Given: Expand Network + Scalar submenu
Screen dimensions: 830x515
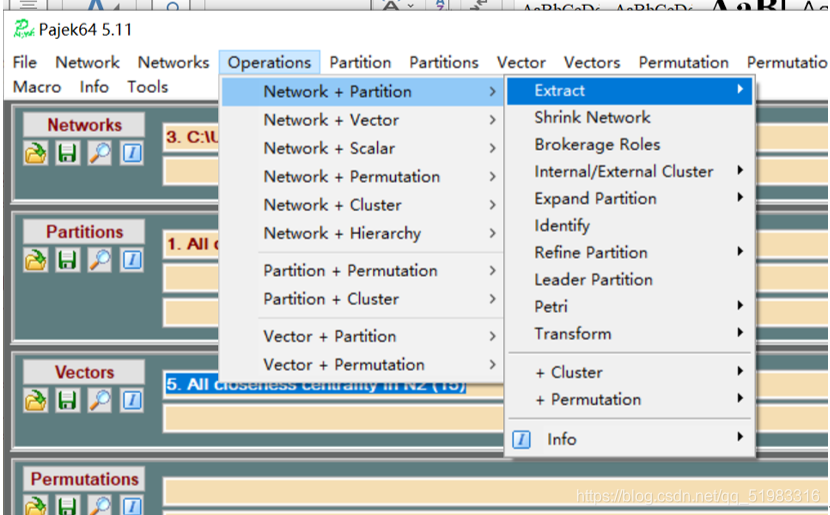Looking at the screenshot, I should (363, 148).
